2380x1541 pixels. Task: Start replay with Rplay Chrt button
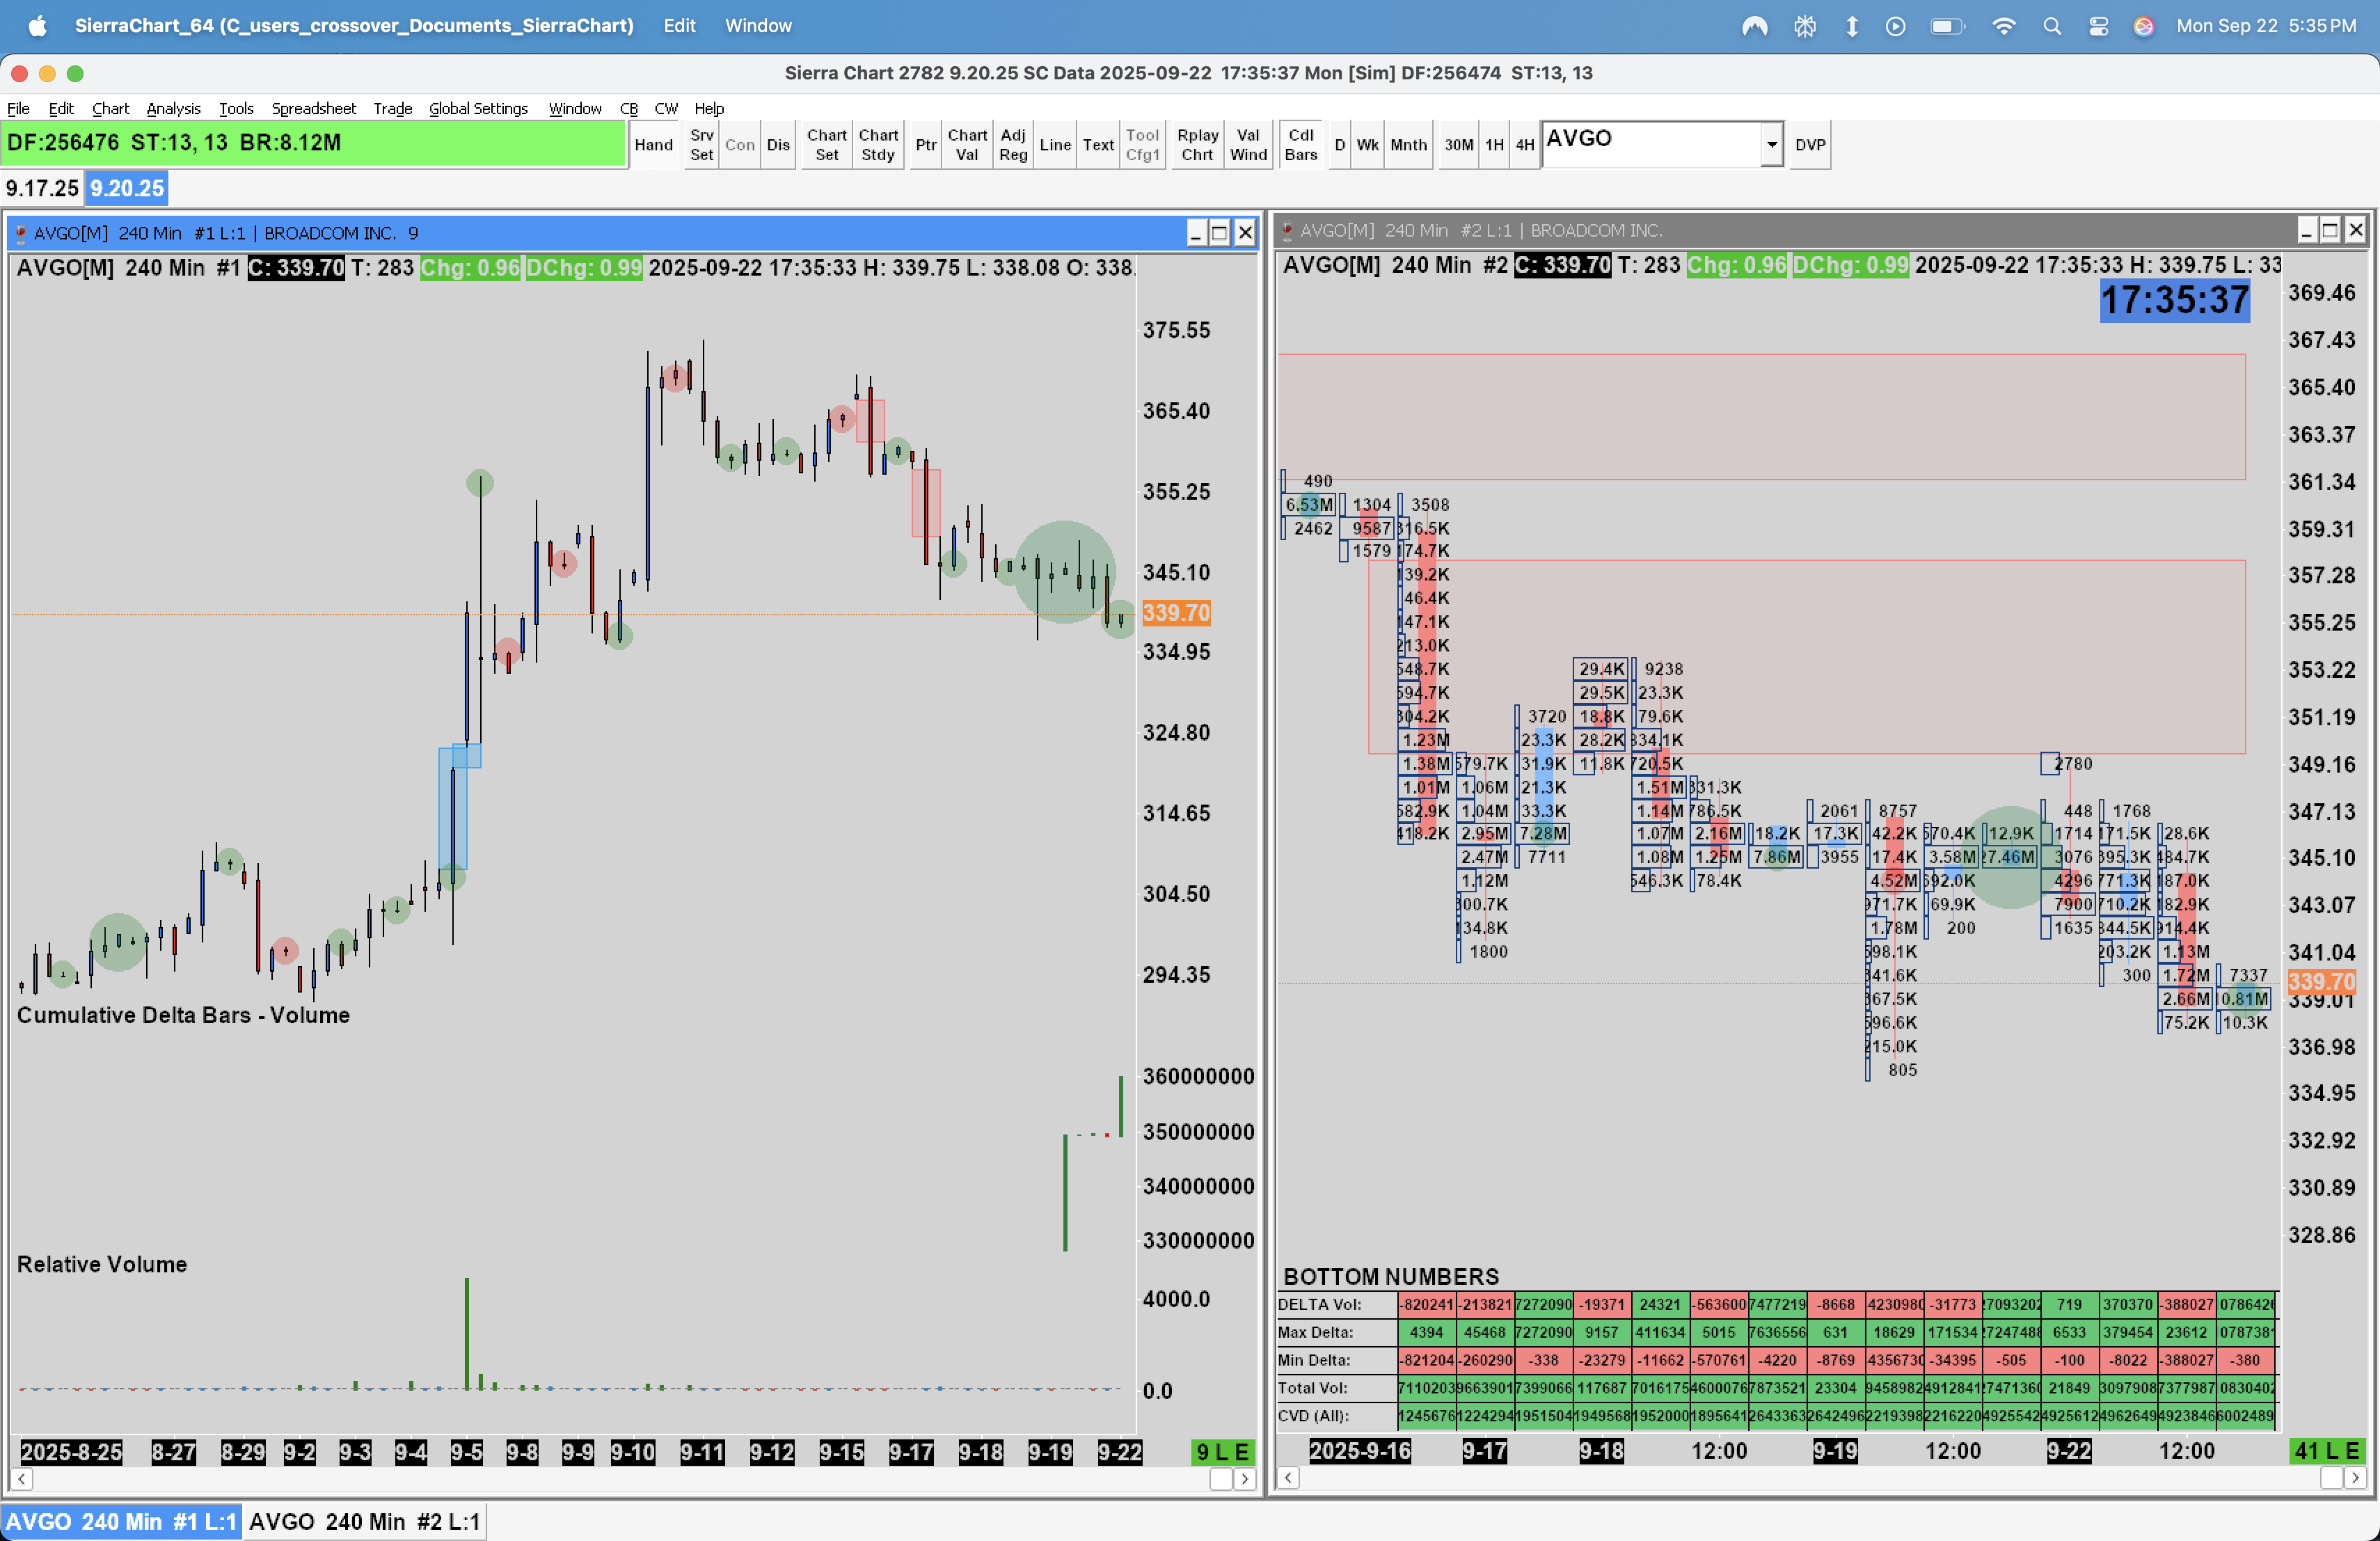[x=1197, y=145]
